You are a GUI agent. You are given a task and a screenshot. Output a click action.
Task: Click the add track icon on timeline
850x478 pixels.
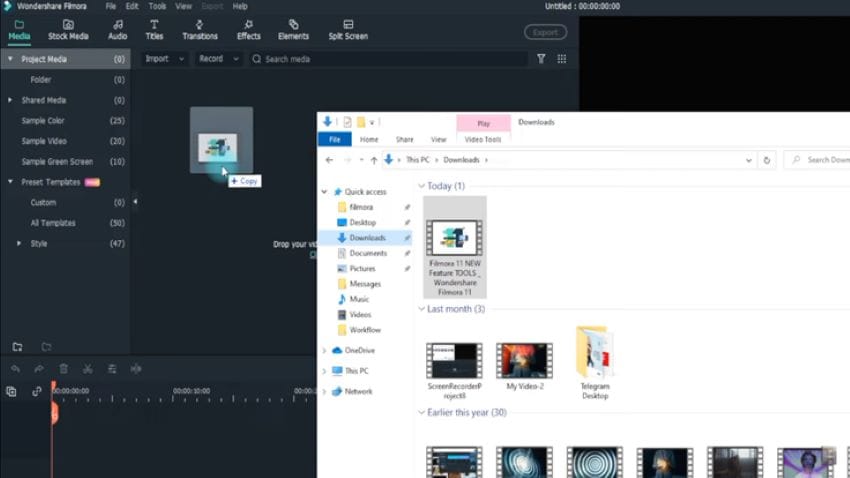point(11,391)
